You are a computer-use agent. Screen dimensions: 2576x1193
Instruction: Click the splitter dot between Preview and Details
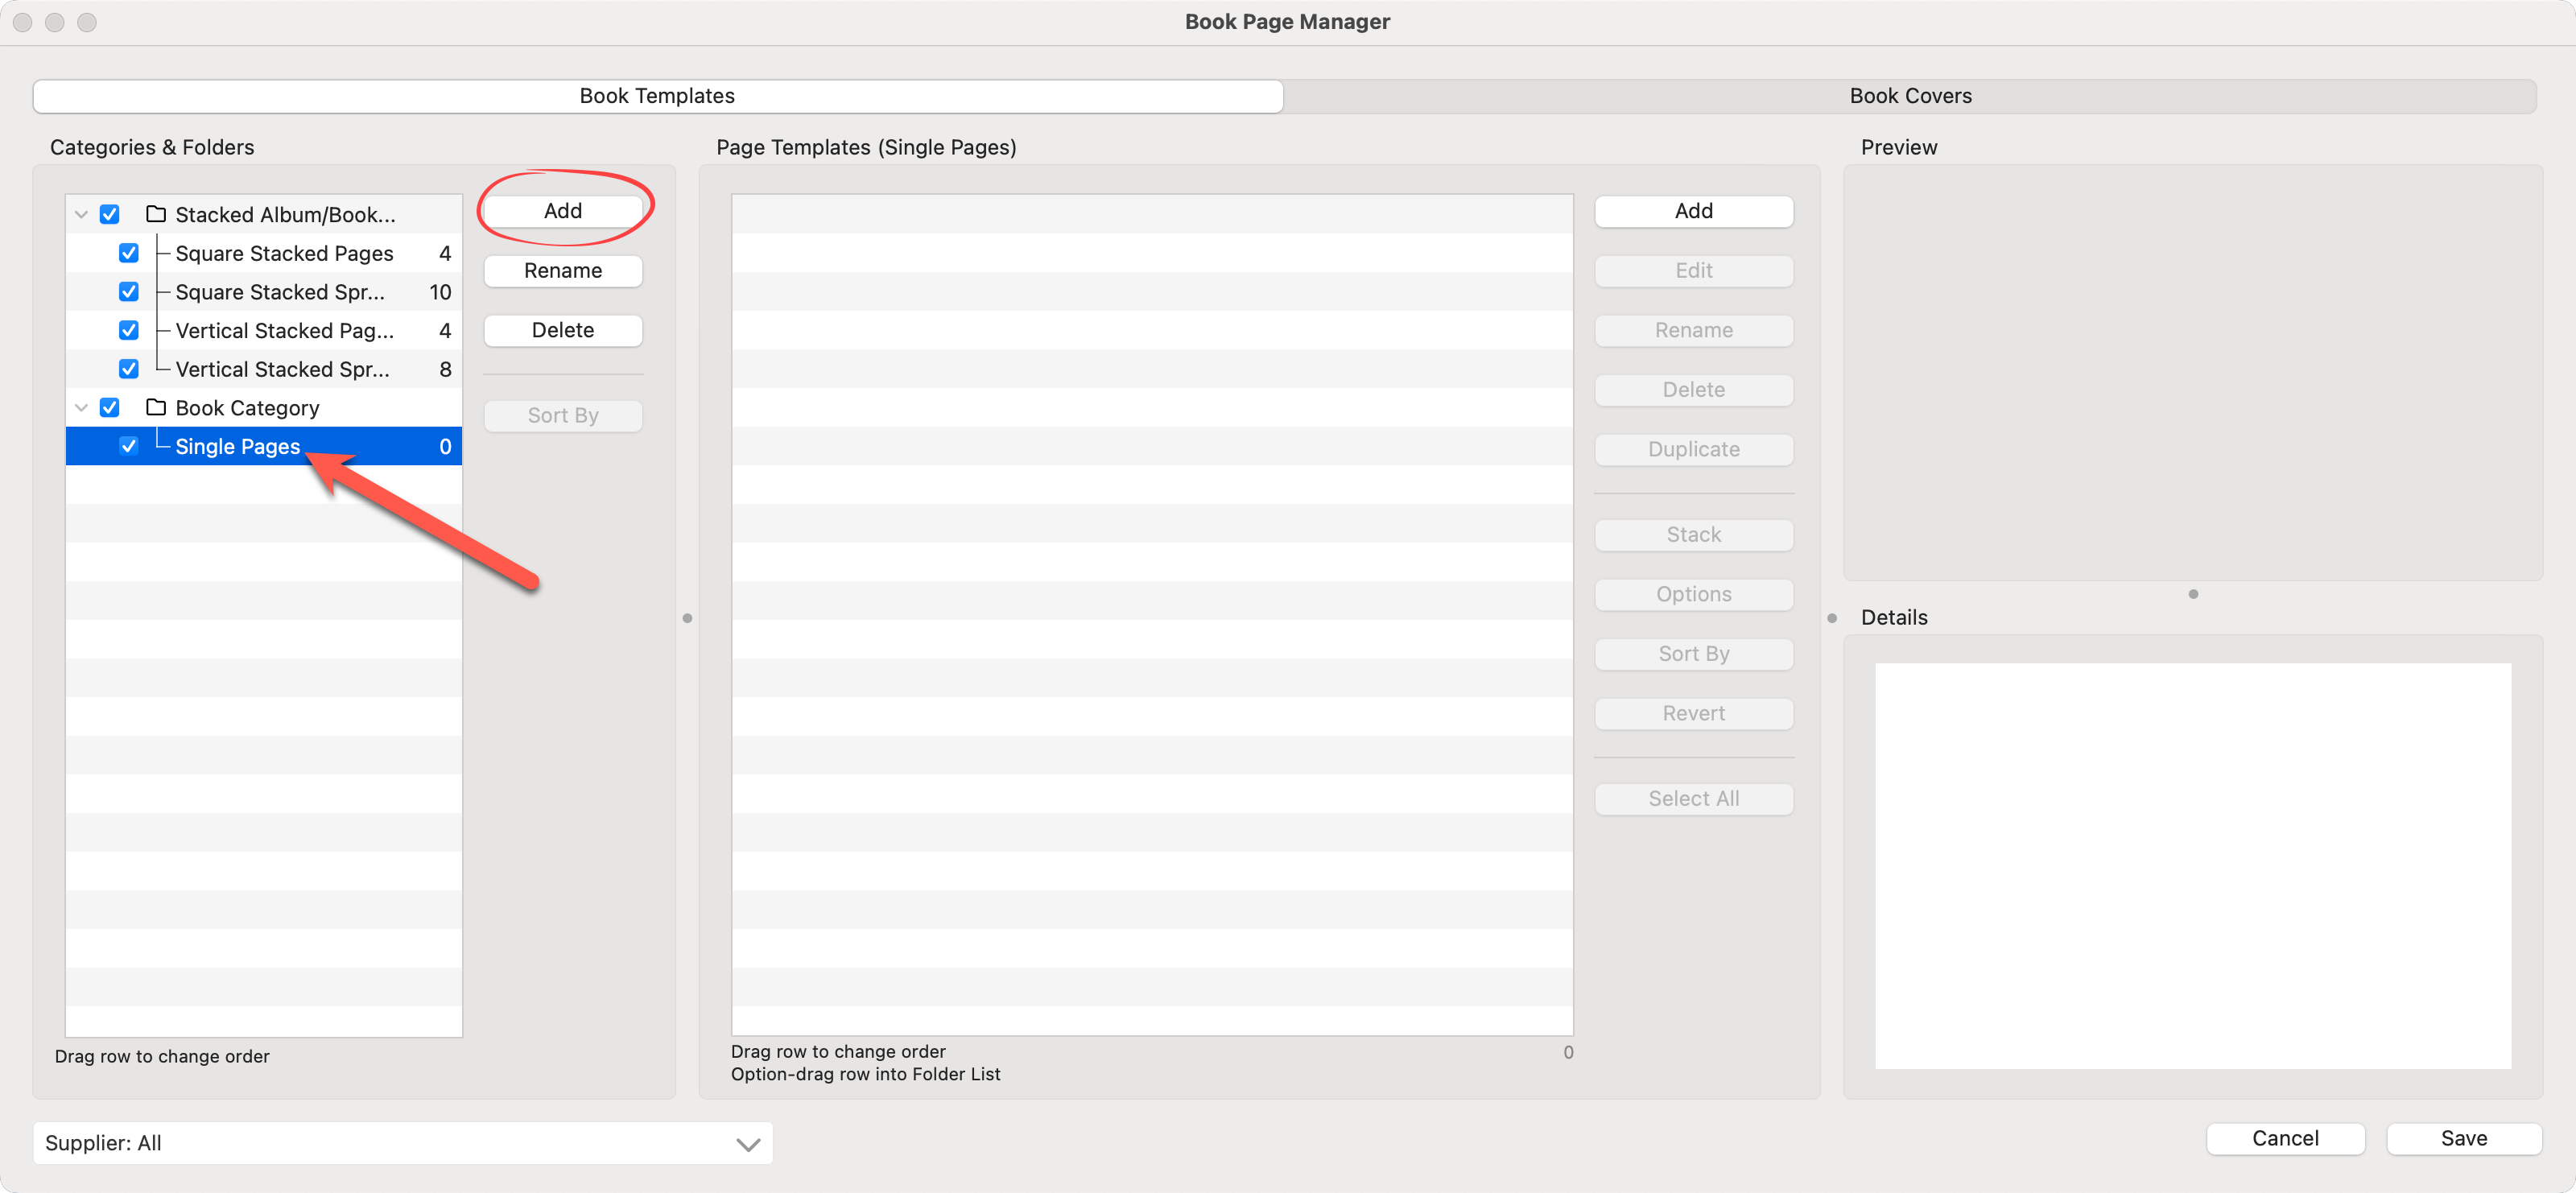[x=2192, y=594]
